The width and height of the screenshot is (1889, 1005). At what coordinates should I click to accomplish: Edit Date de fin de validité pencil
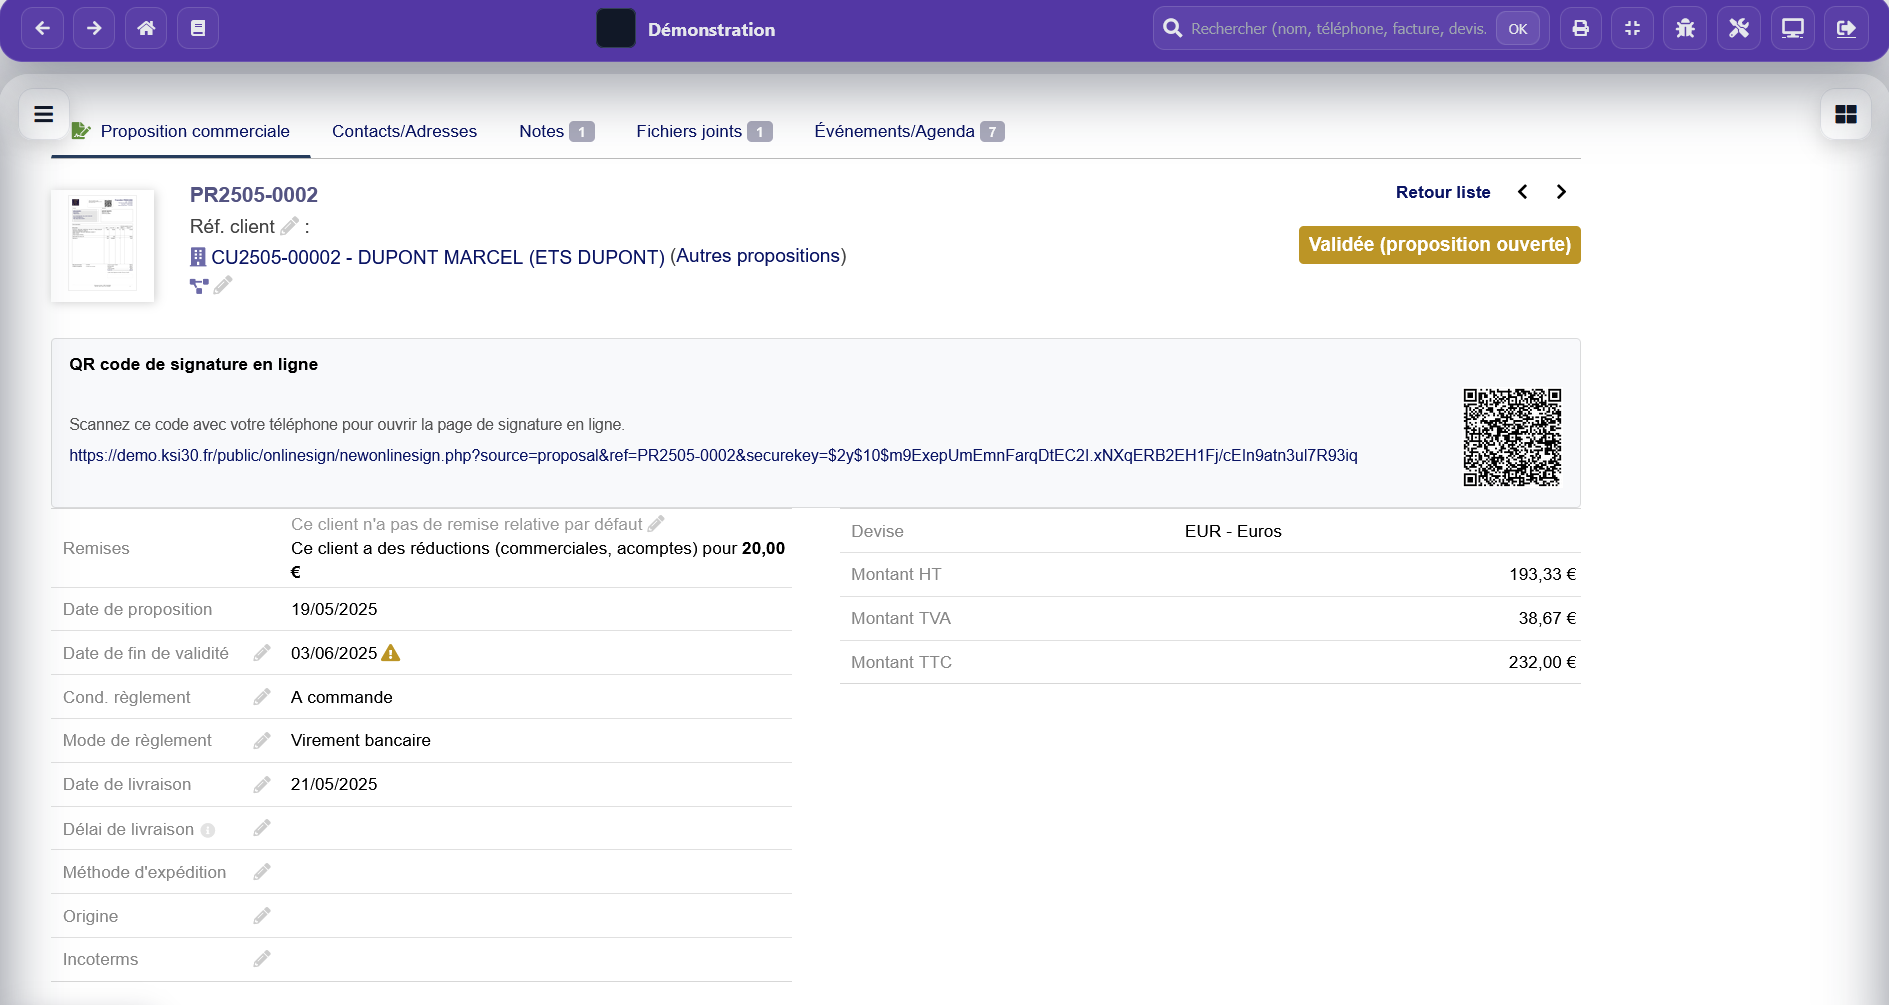(262, 653)
